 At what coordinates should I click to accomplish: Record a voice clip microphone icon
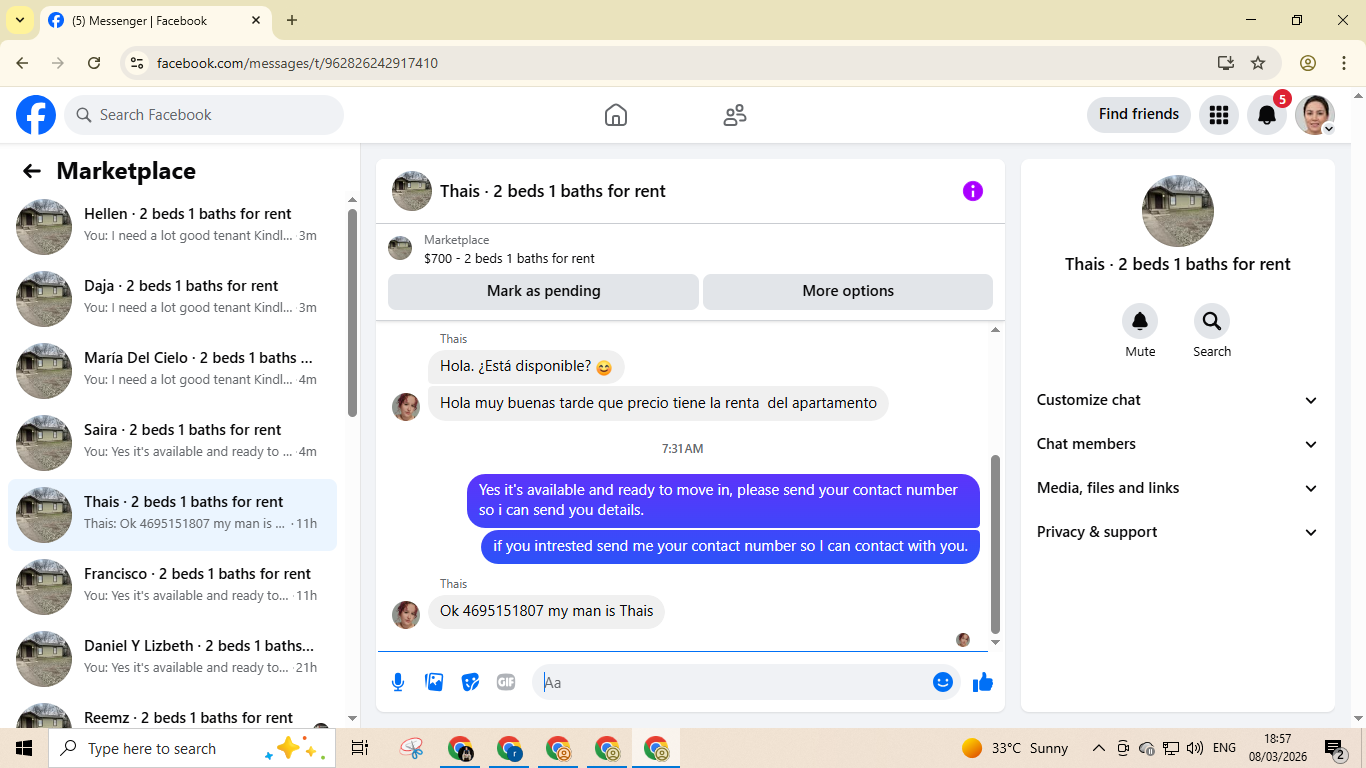[398, 682]
